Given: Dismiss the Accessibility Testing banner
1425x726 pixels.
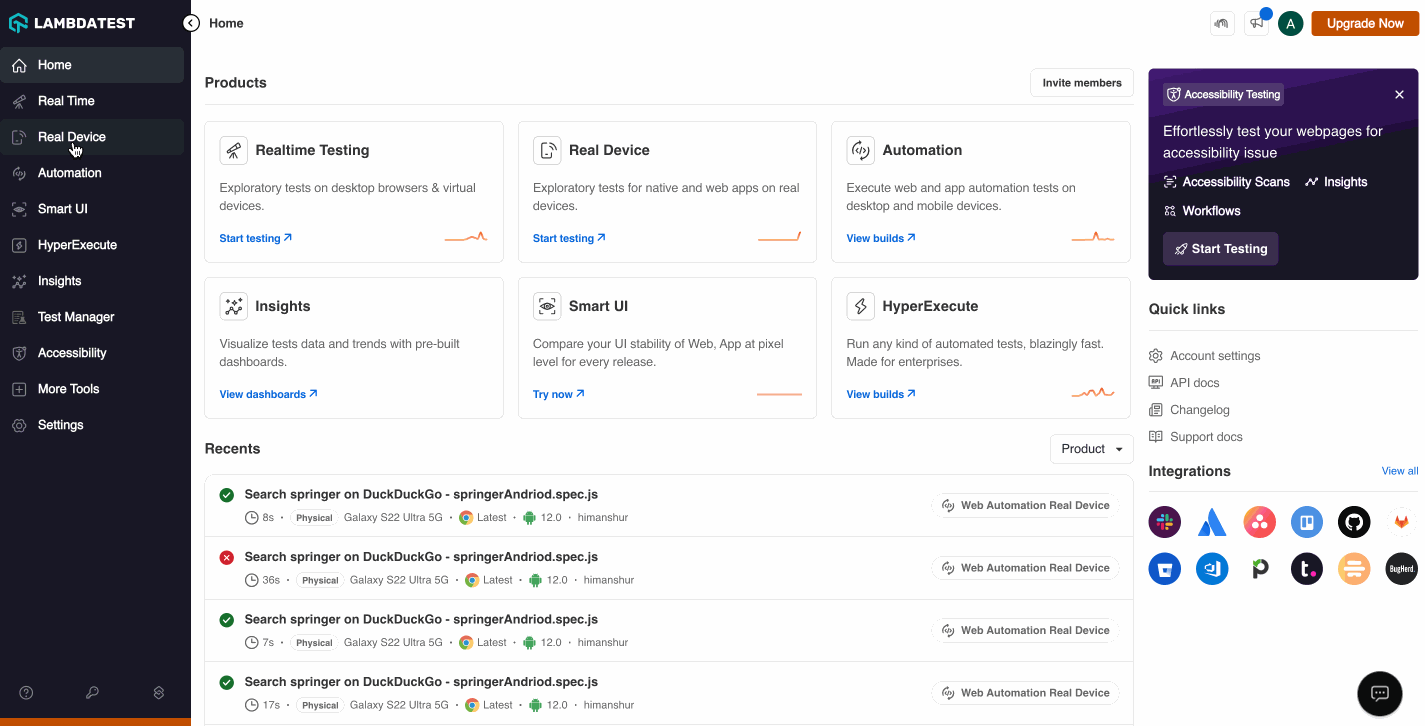Looking at the screenshot, I should click(x=1399, y=94).
